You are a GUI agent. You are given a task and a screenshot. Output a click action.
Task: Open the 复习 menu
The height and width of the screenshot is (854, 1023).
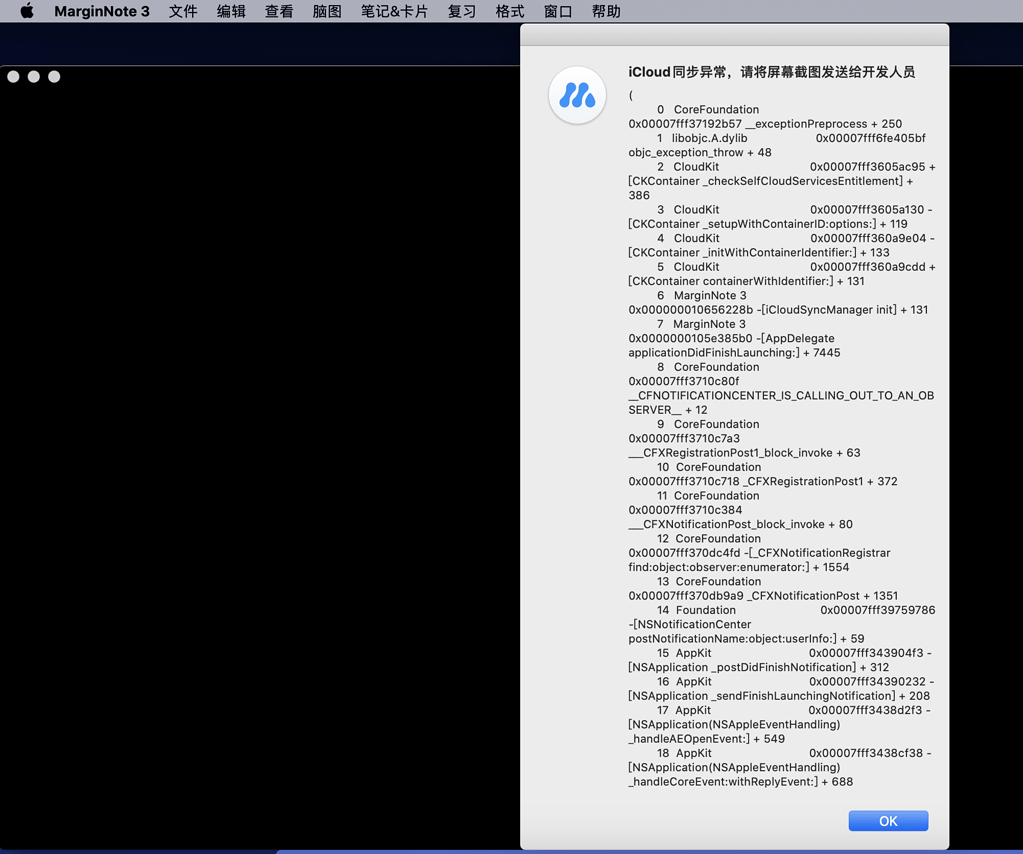pyautogui.click(x=461, y=11)
